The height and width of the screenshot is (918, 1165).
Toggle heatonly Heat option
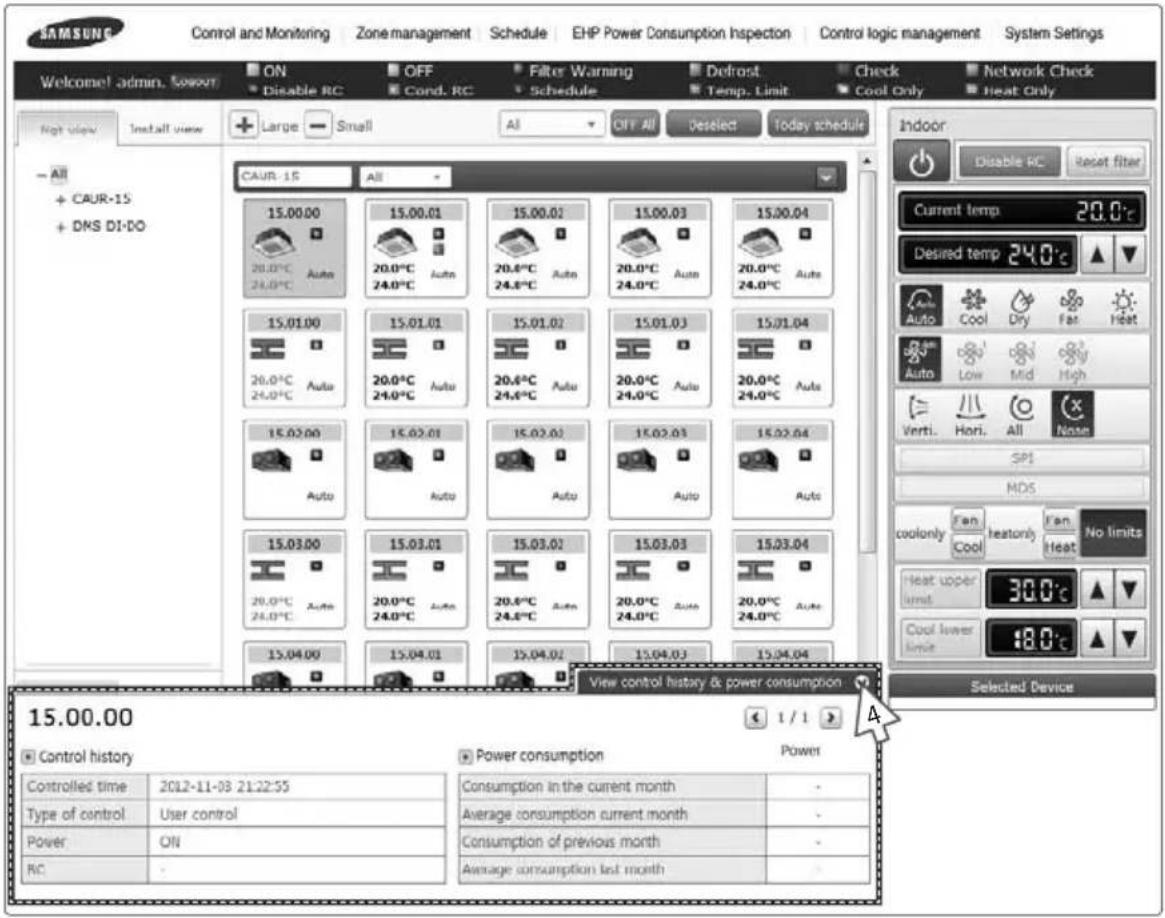click(x=1059, y=547)
